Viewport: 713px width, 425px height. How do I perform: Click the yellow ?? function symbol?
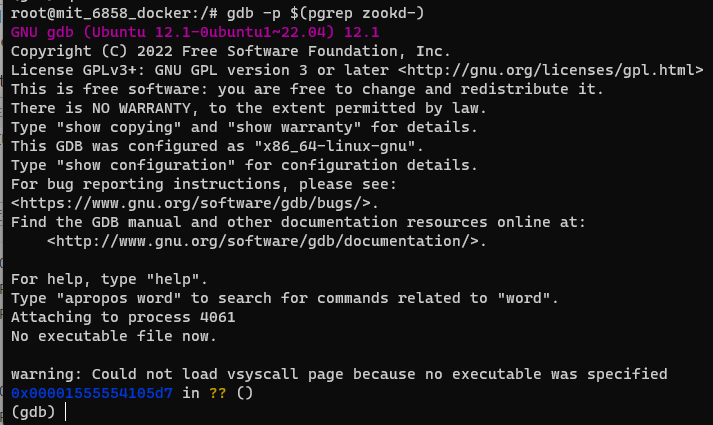(x=217, y=393)
